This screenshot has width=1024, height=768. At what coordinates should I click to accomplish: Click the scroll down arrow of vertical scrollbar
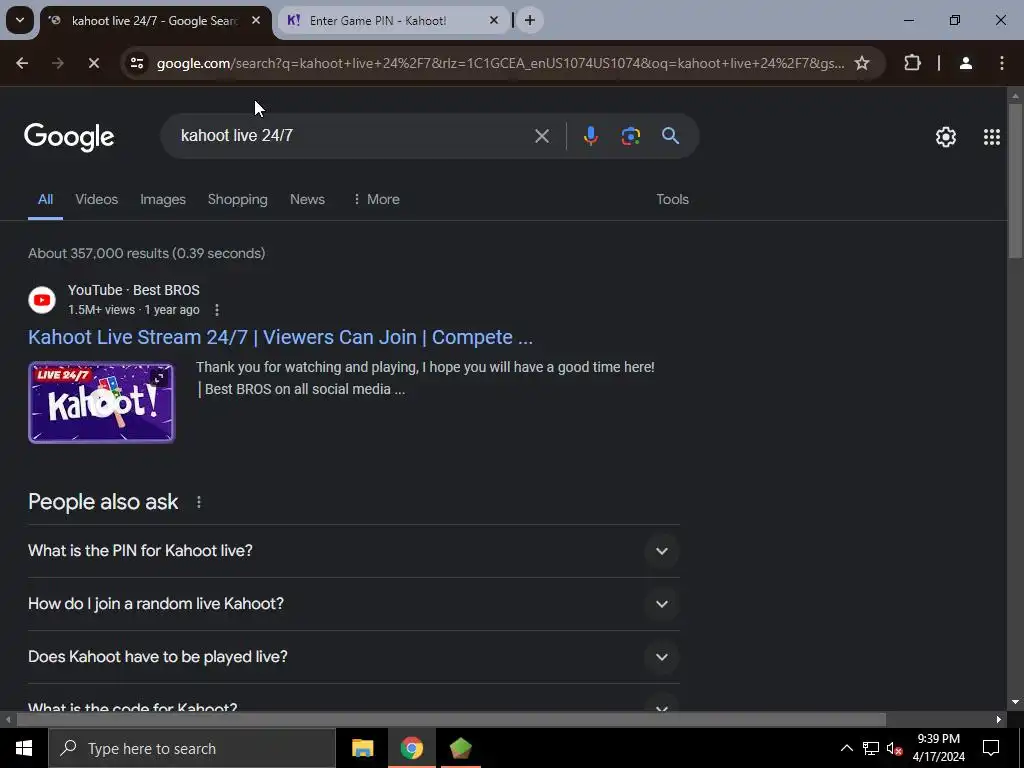pyautogui.click(x=1015, y=702)
